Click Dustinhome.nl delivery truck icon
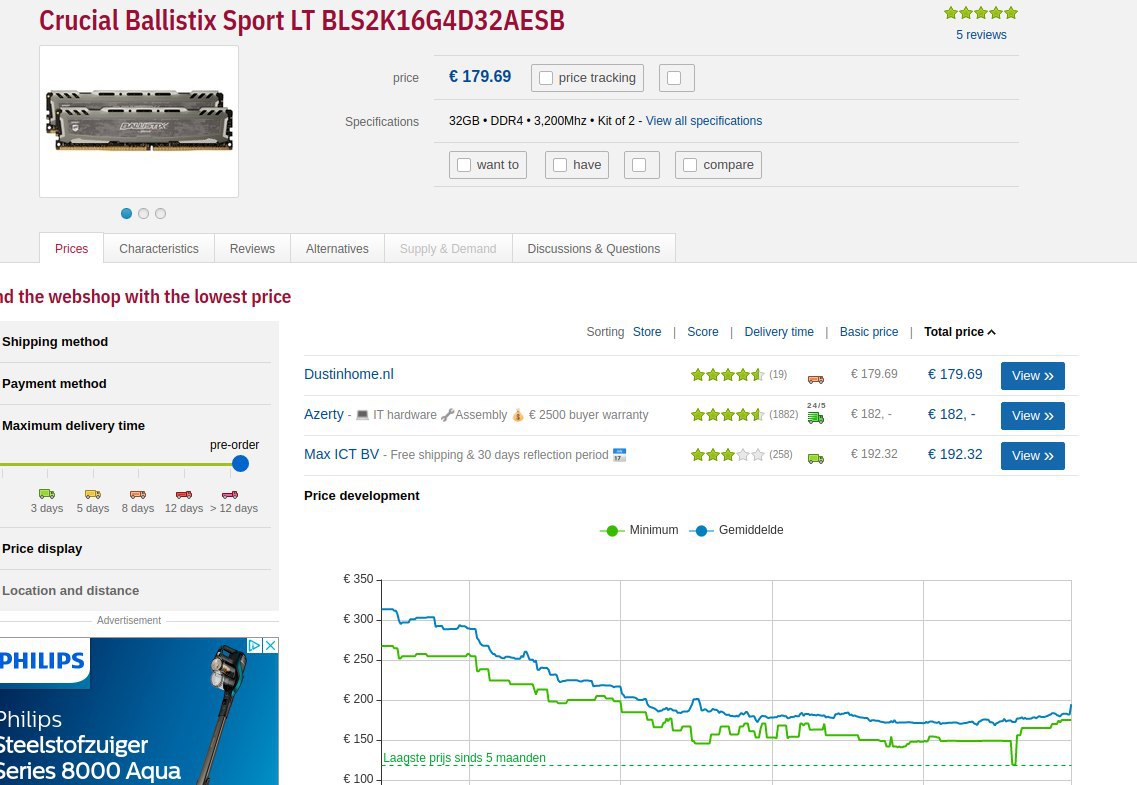This screenshot has width=1137, height=785. click(x=816, y=379)
